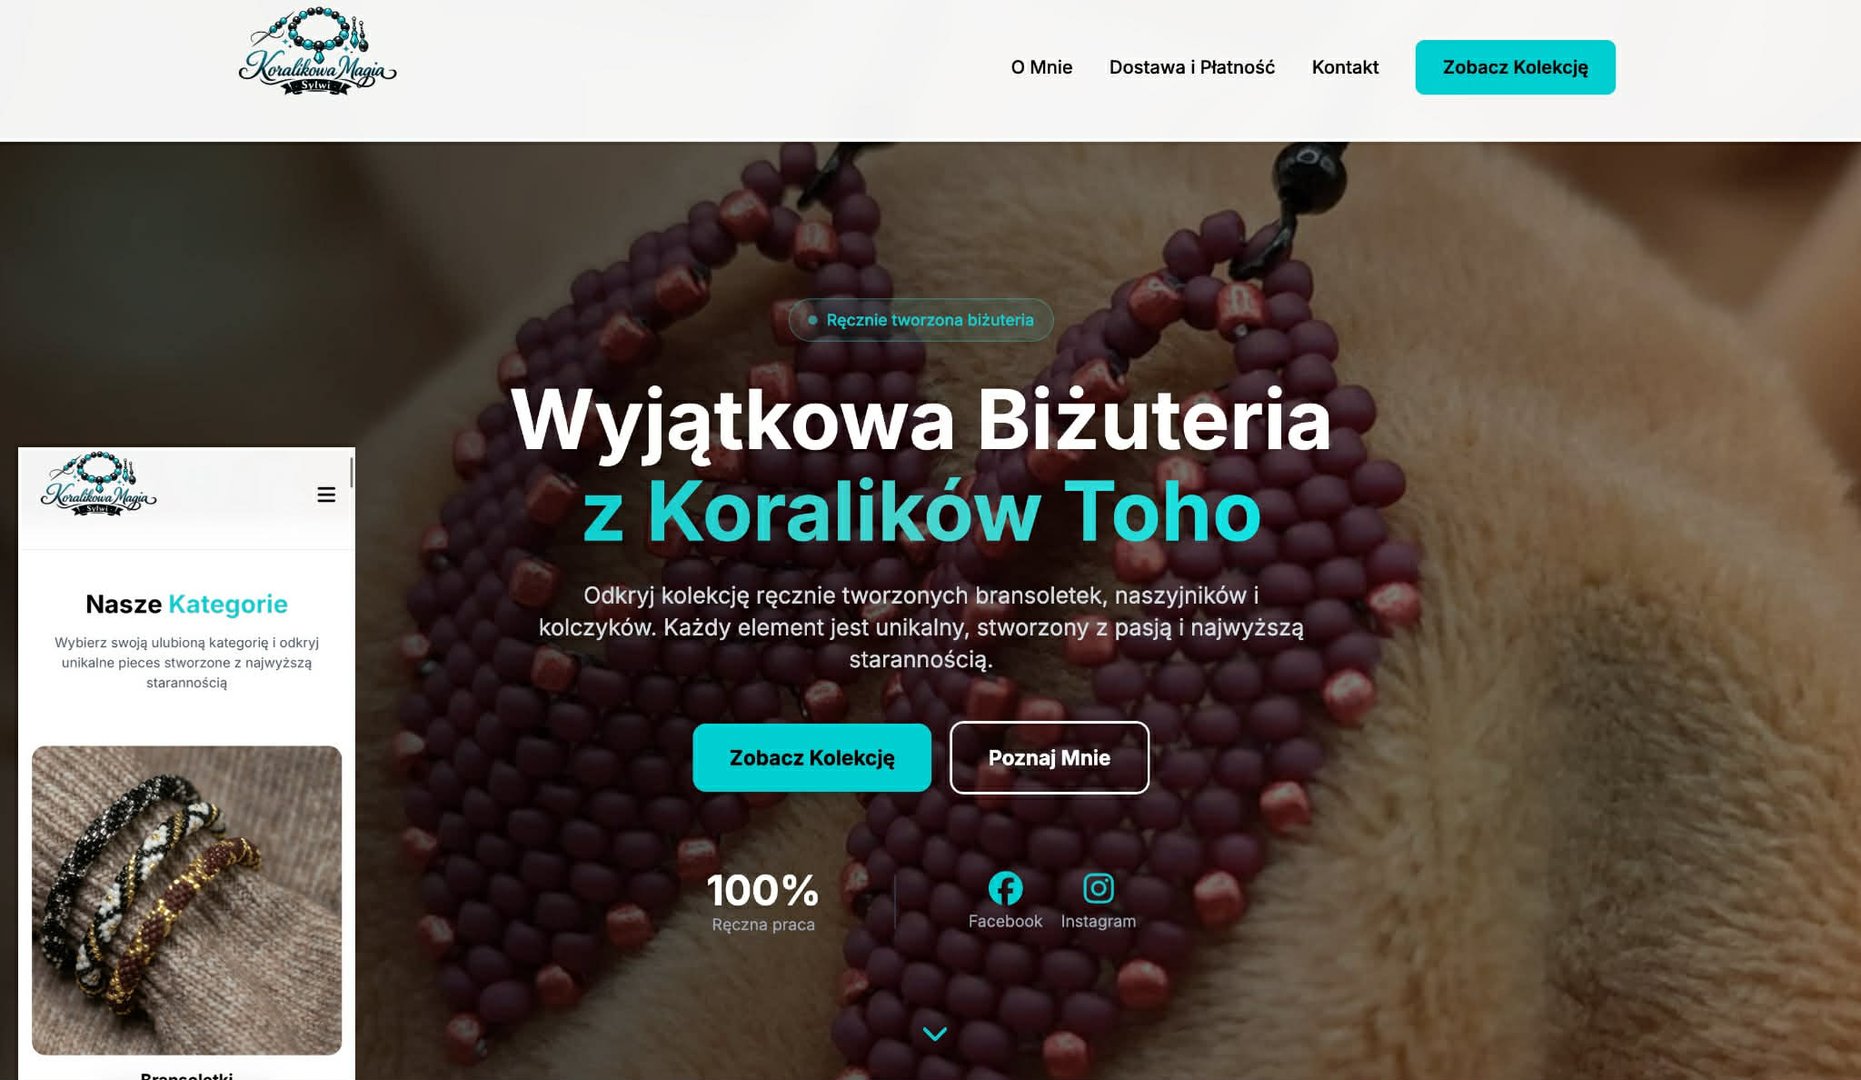Click the hero Zobacz Kolekcję button
The height and width of the screenshot is (1080, 1861).
[812, 758]
